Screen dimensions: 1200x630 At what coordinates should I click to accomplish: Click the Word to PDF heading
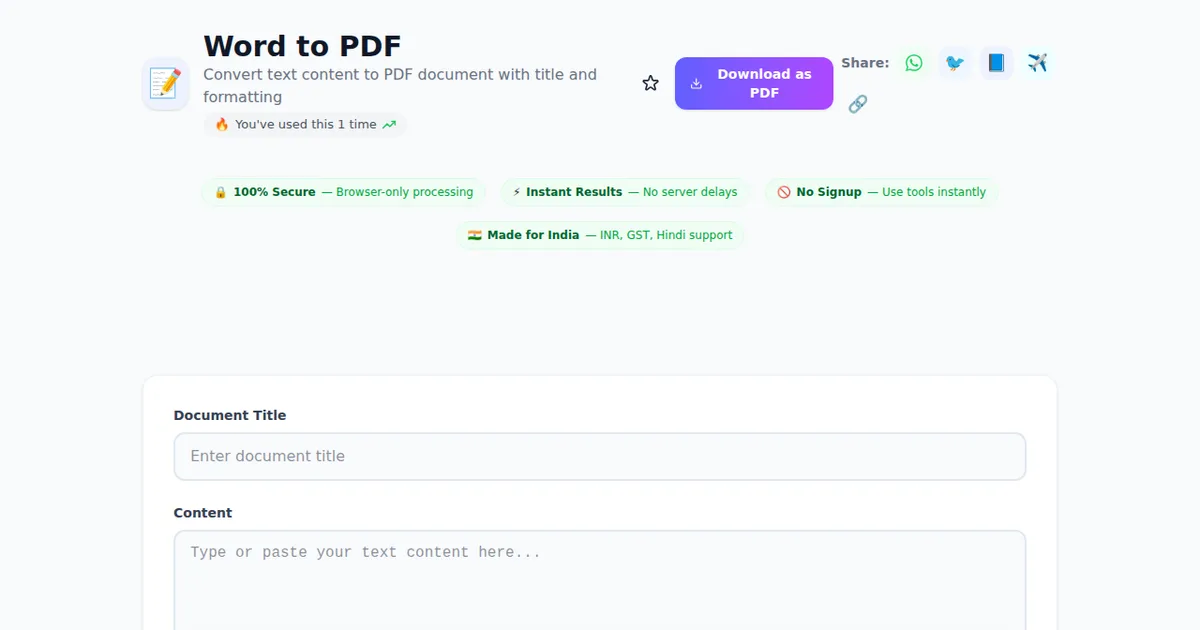(x=302, y=46)
